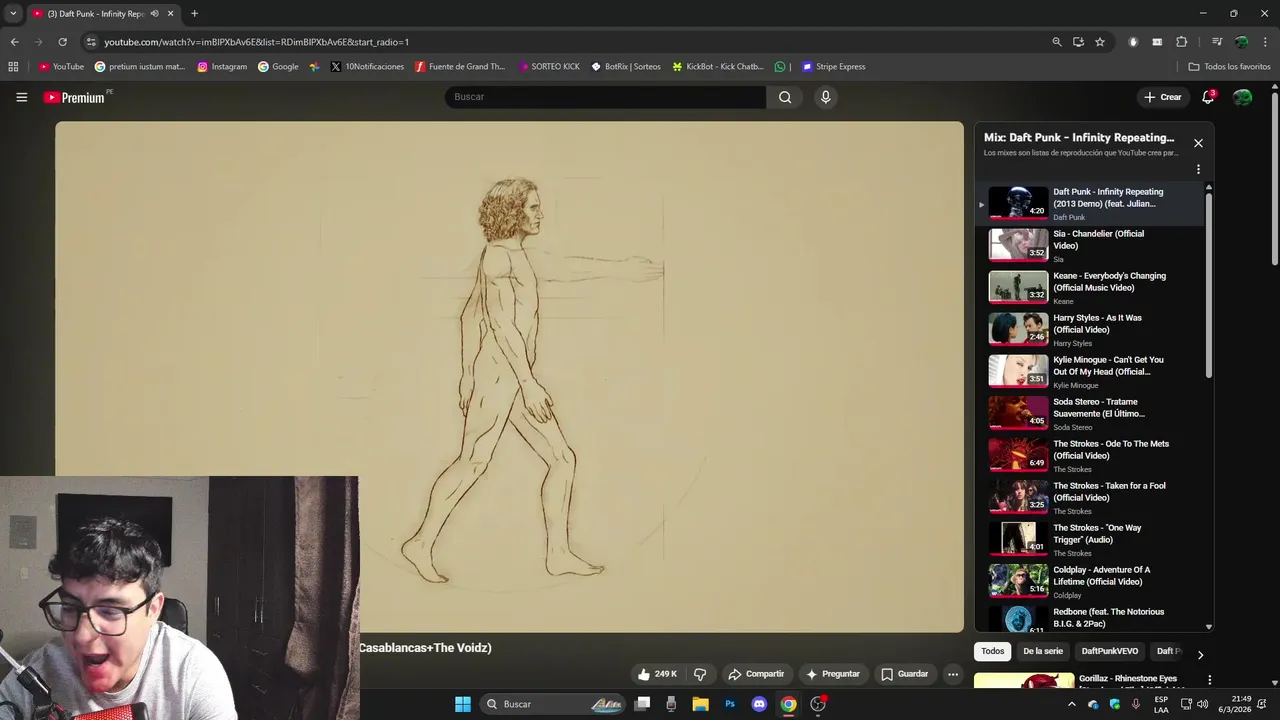Open Google bookmark
Screen dimensions: 1280x720
pos(278,67)
